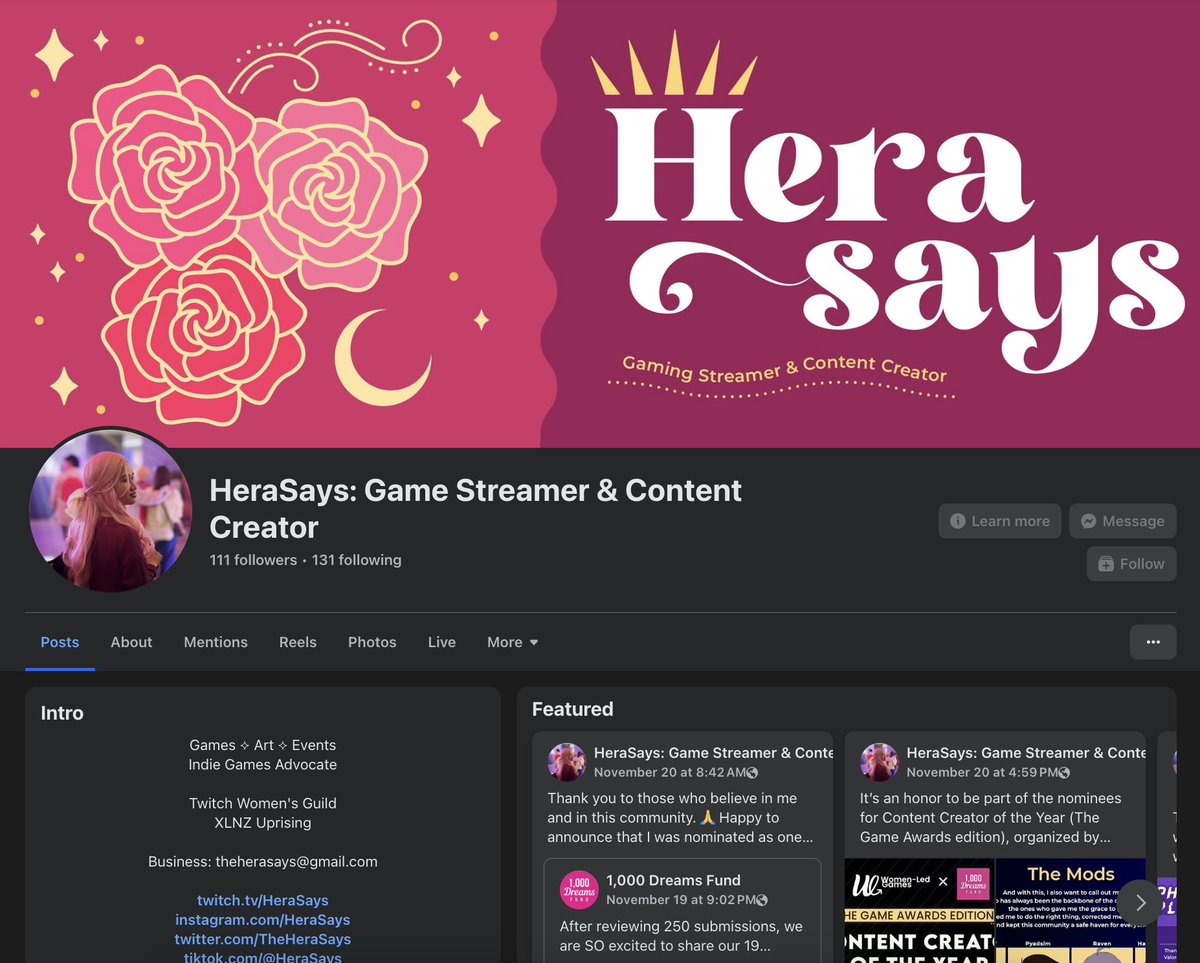This screenshot has height=963, width=1200.
Task: View 131 following list
Action: coord(357,560)
